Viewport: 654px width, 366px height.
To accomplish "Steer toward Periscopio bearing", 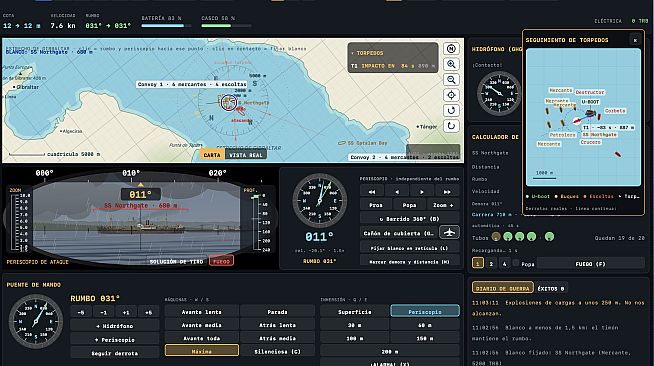I will click(115, 340).
